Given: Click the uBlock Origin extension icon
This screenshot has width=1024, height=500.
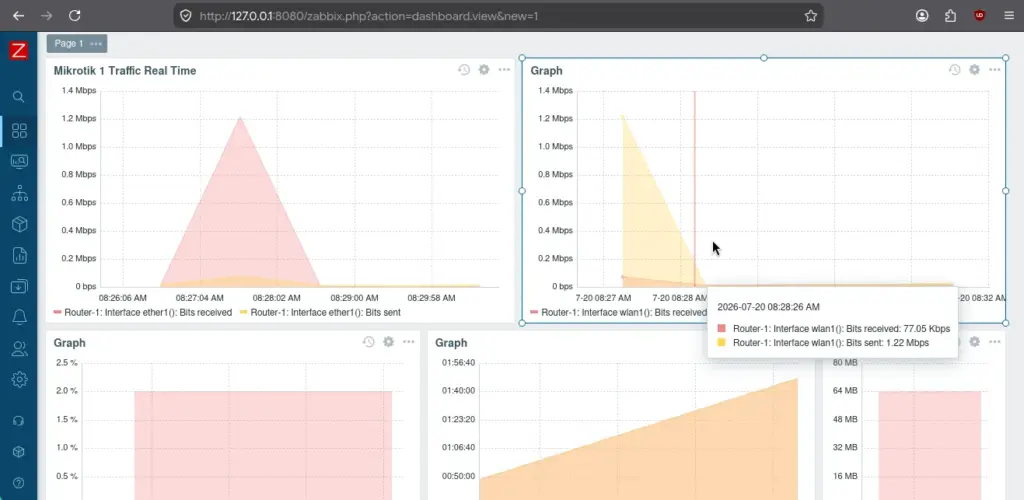Looking at the screenshot, I should pyautogui.click(x=980, y=16).
